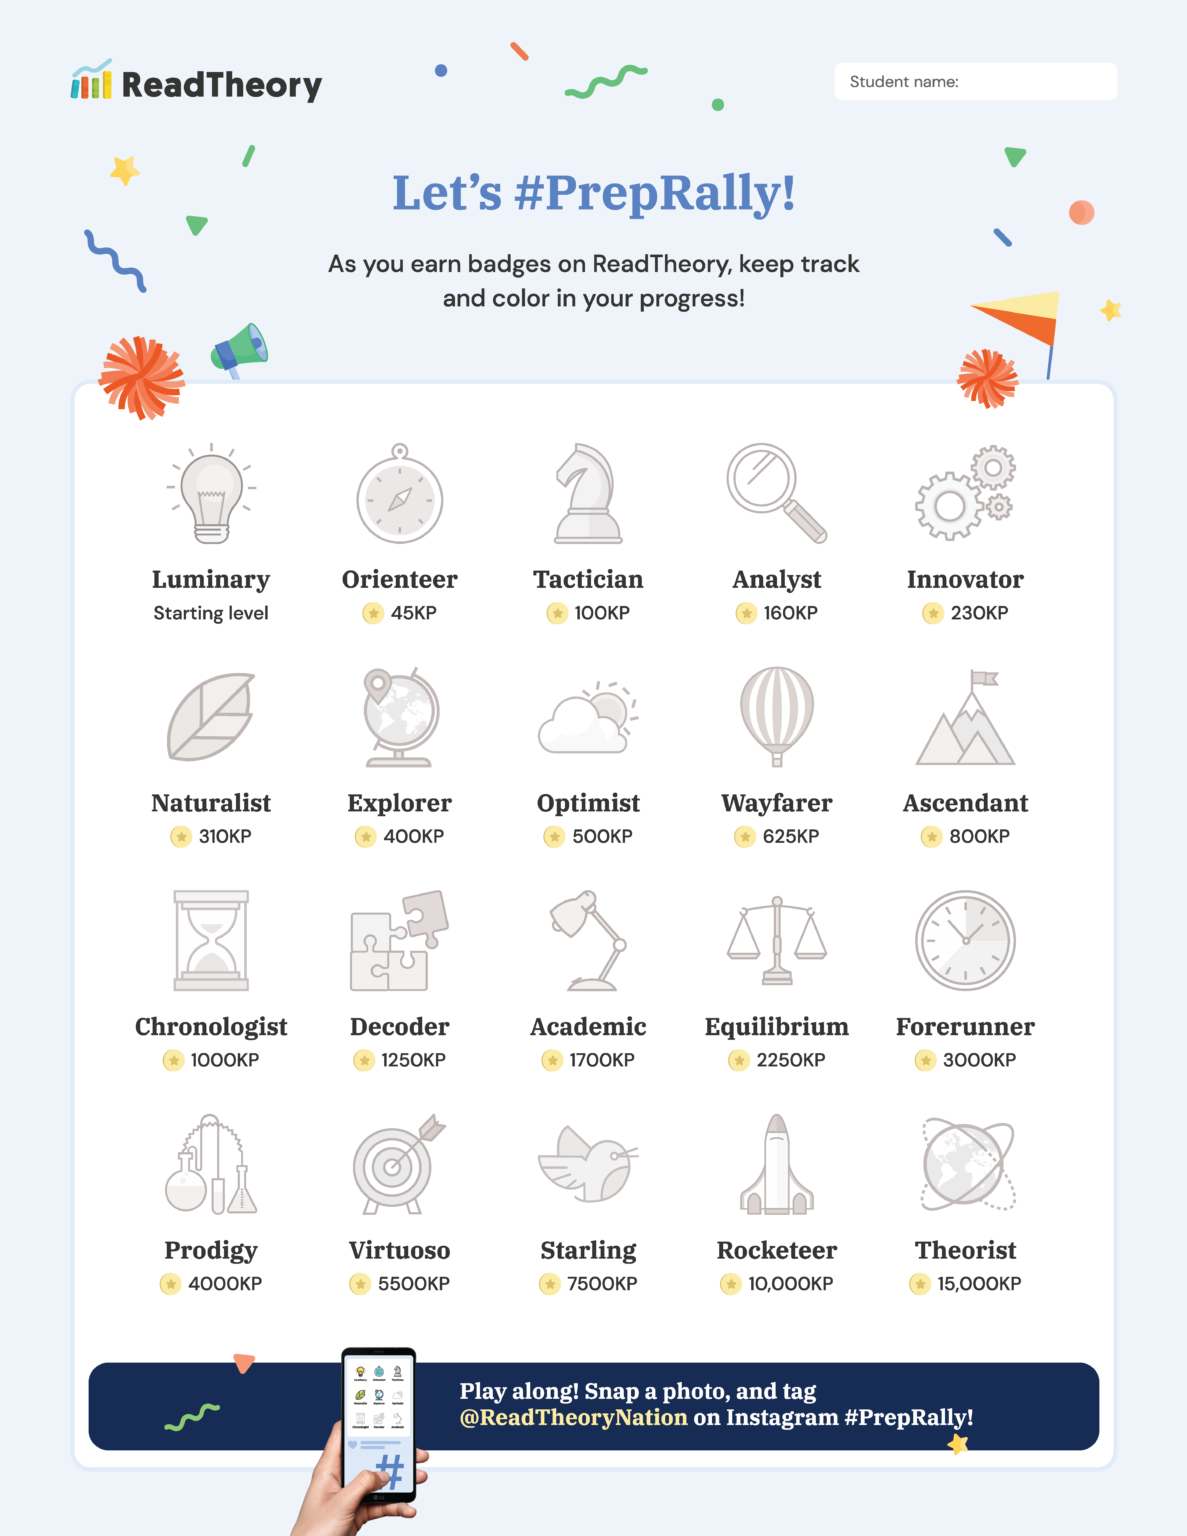Screen dimensions: 1187x1536
Task: Click the gold coin beside 45KP
Action: (373, 613)
